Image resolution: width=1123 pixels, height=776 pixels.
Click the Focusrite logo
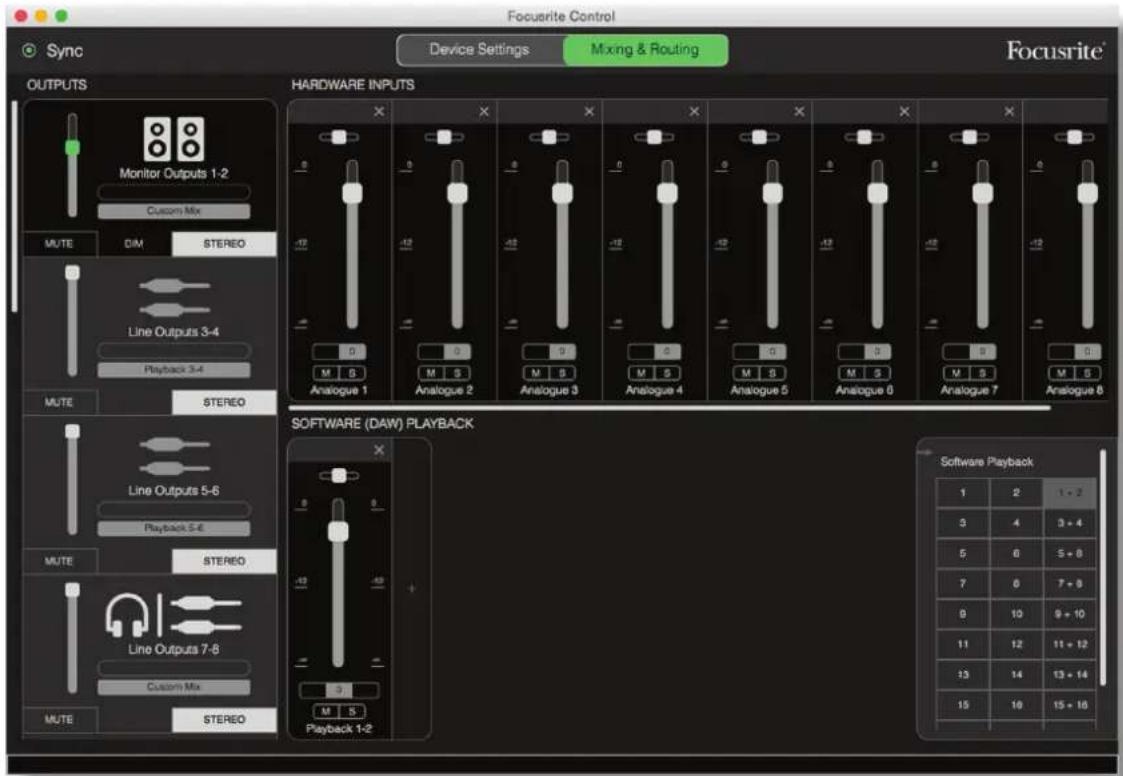tap(1055, 50)
